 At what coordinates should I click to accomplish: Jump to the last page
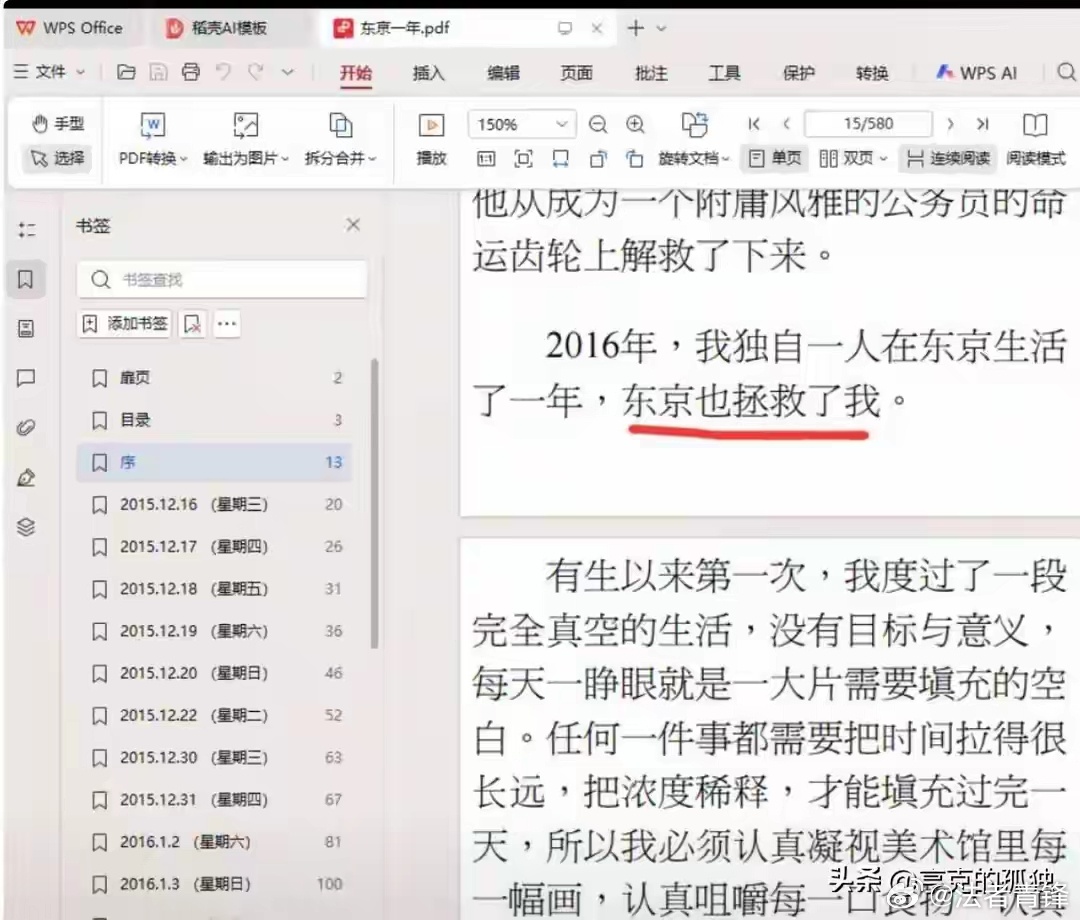click(x=983, y=124)
